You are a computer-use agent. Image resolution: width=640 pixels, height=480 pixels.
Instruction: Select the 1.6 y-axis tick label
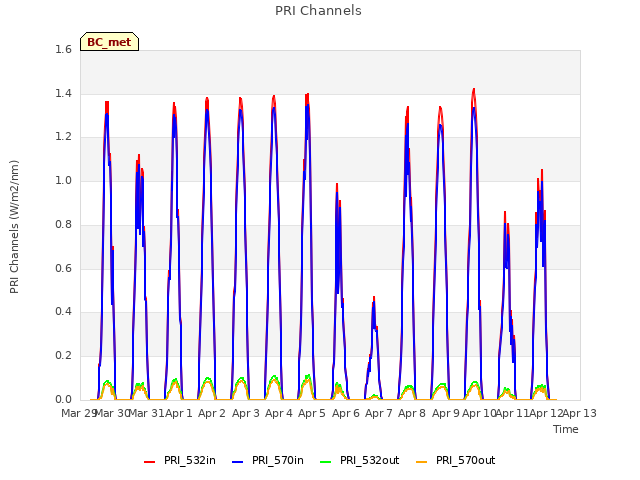point(63,50)
